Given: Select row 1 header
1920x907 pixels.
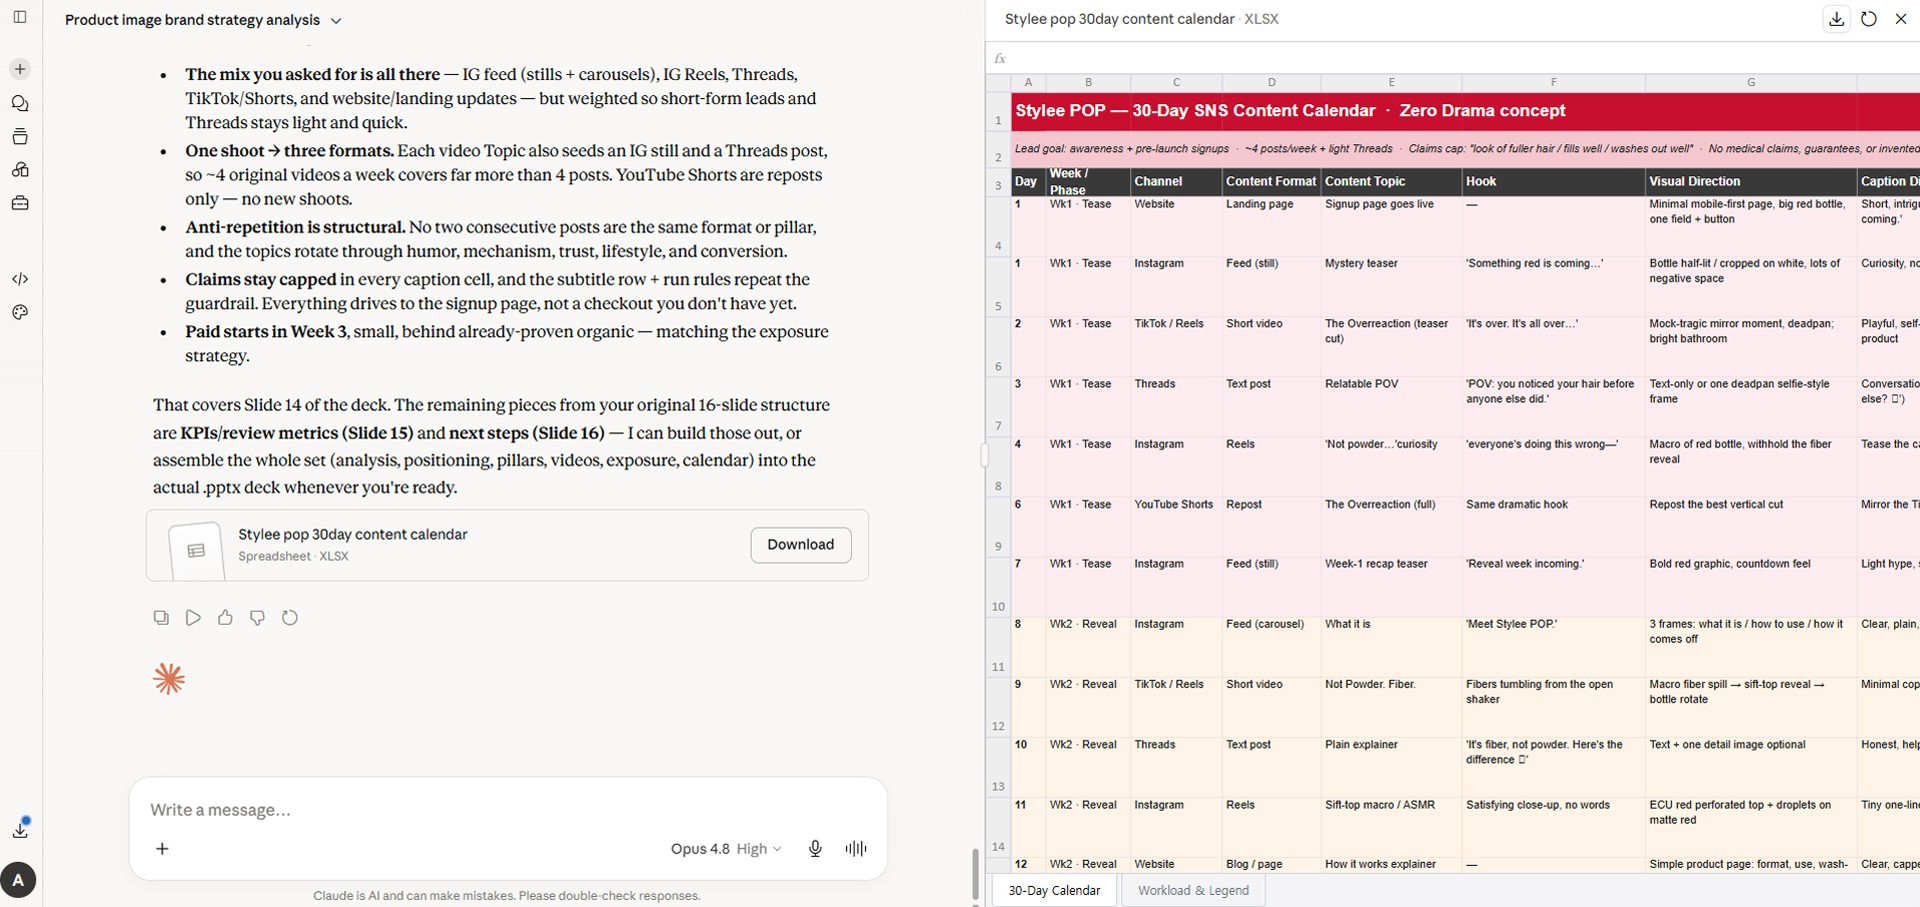Looking at the screenshot, I should coord(998,111).
